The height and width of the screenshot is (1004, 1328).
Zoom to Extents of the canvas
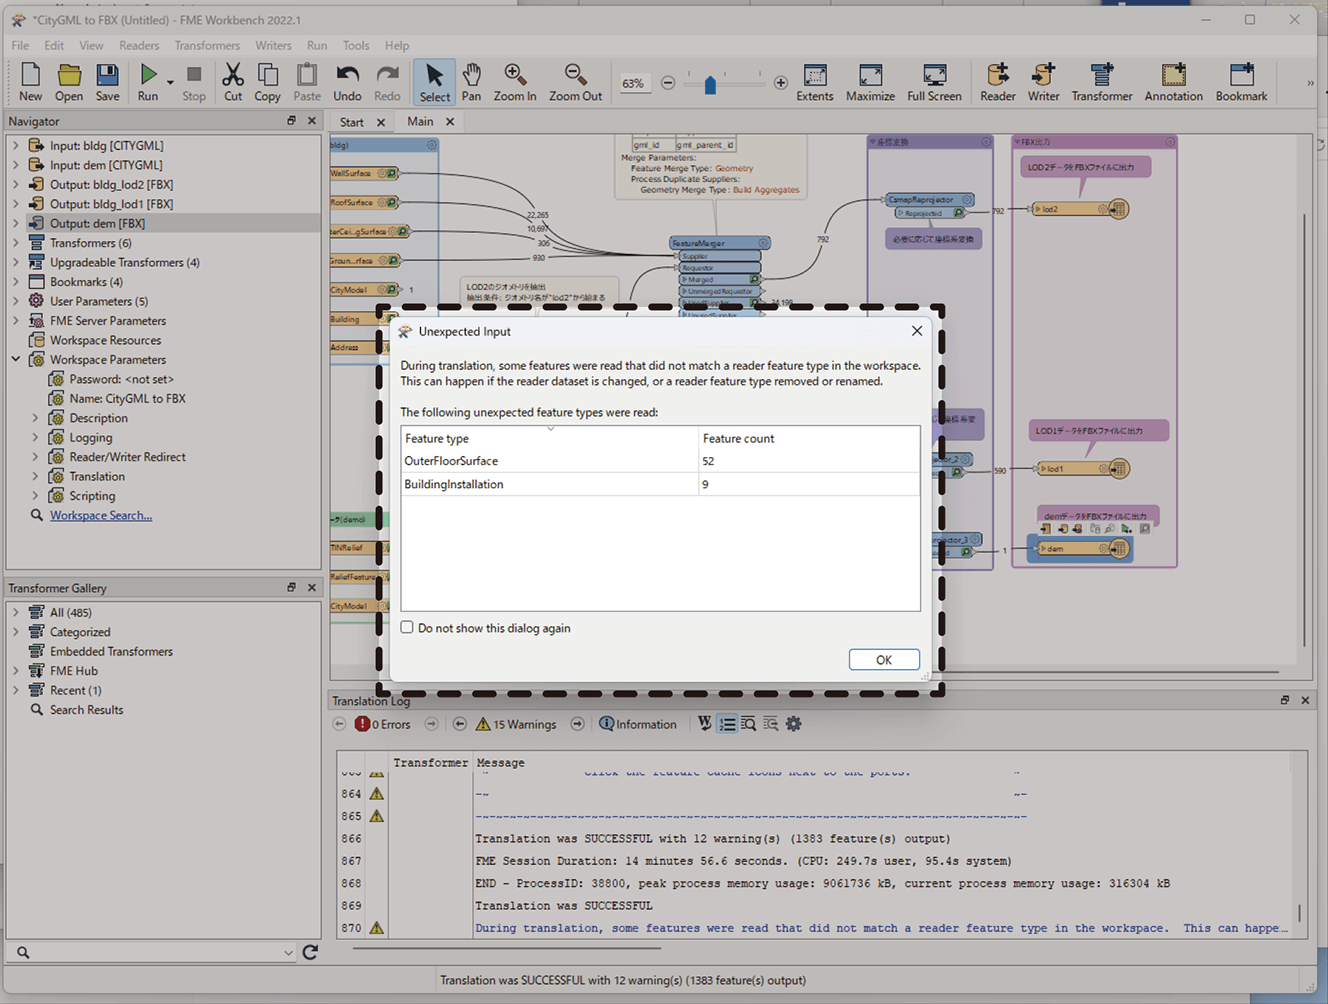click(815, 82)
